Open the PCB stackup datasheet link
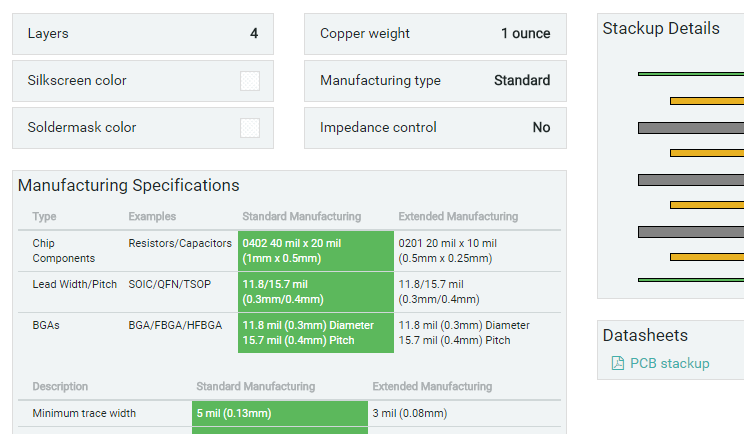This screenshot has width=744, height=434. pos(669,363)
